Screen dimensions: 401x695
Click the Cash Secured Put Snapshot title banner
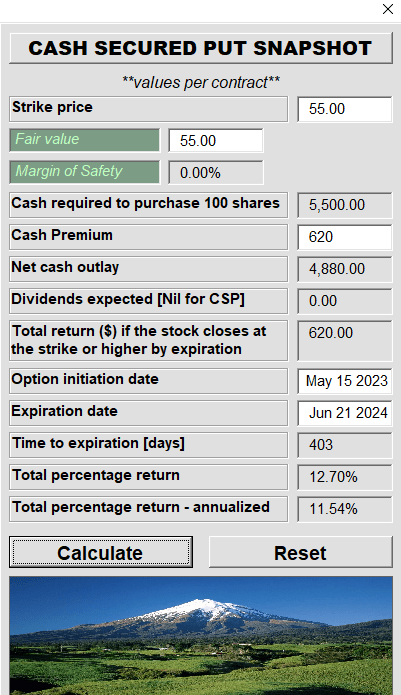(x=201, y=48)
